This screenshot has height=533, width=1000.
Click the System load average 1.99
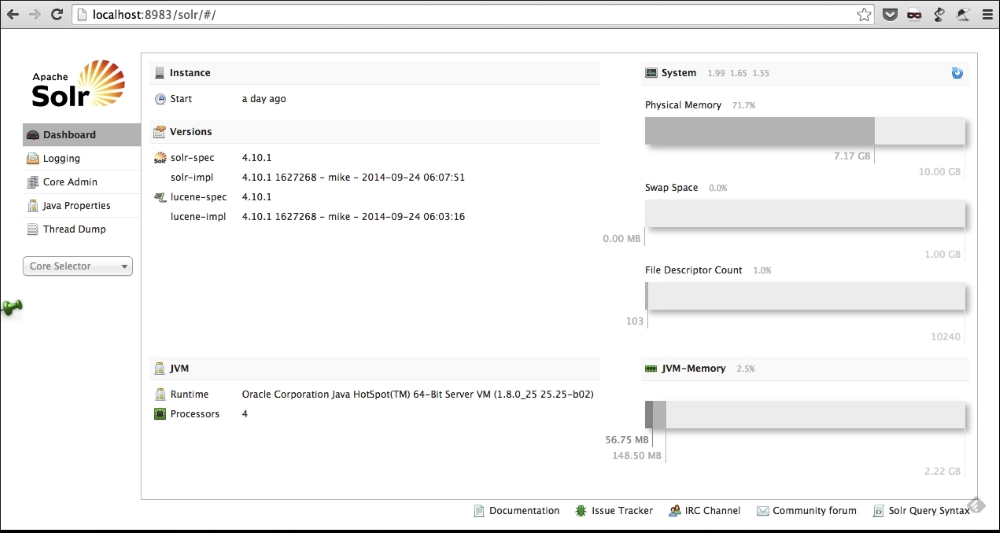point(716,73)
